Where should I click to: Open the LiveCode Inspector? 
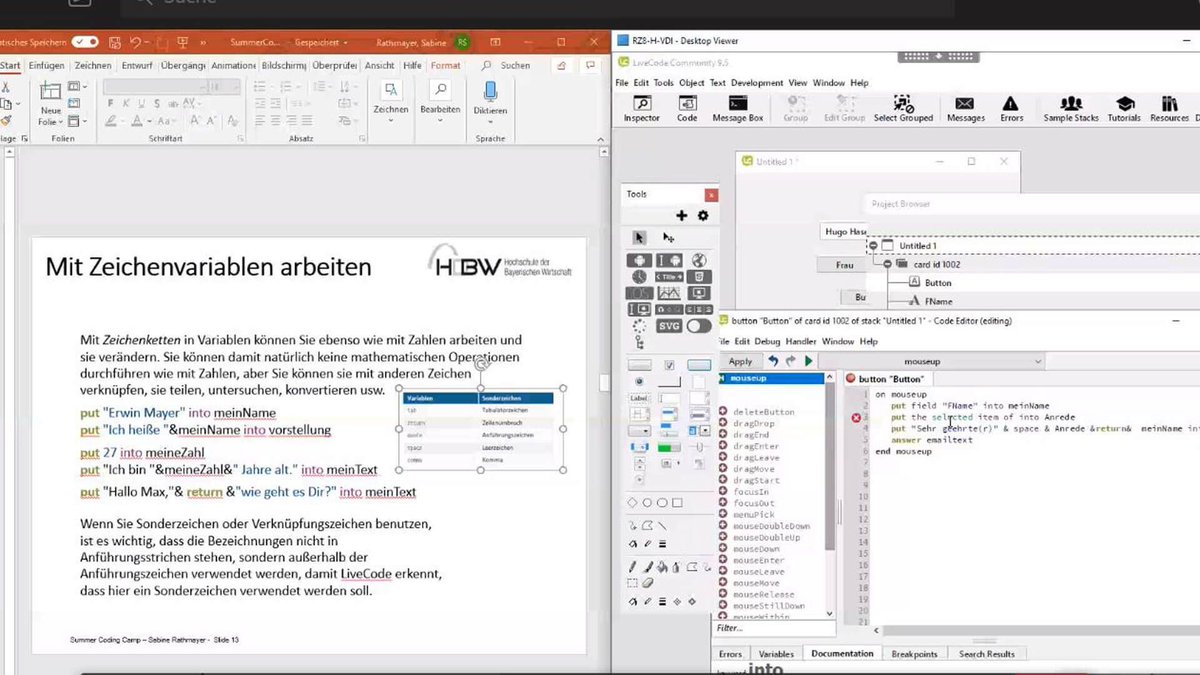point(641,110)
